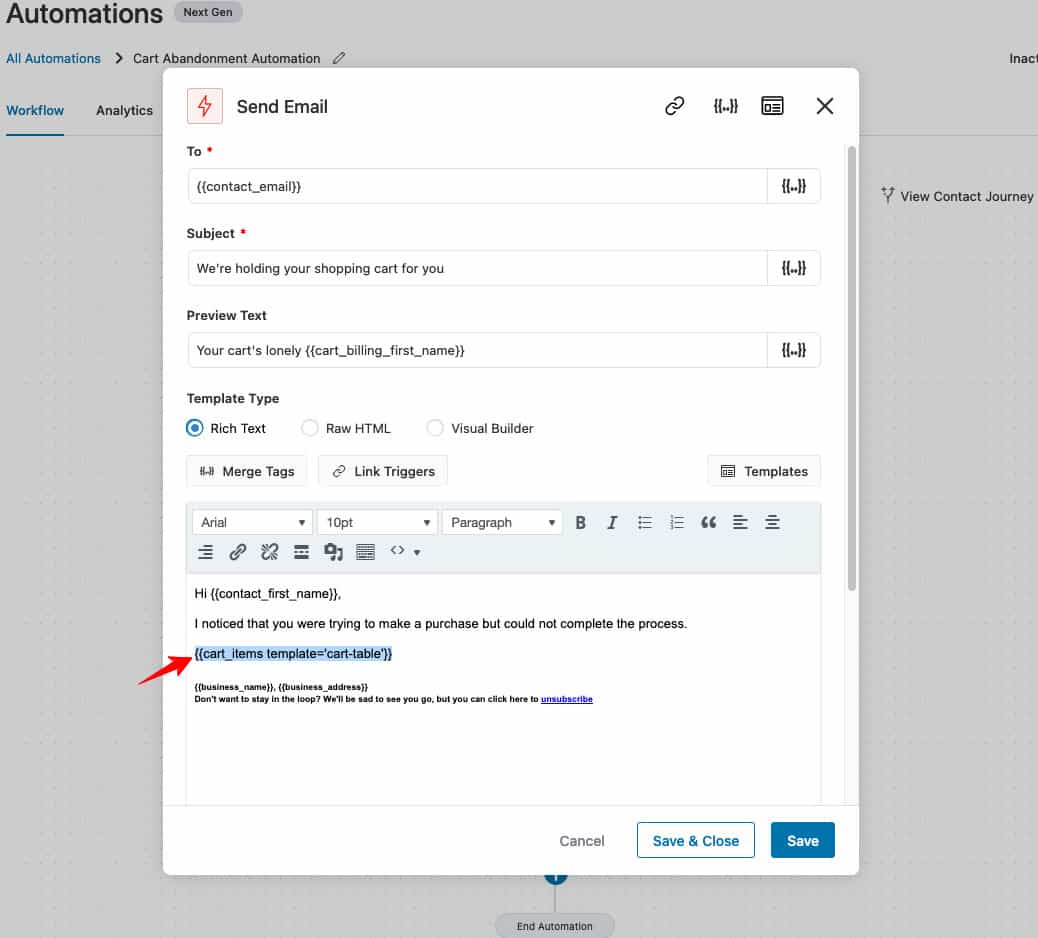
Task: Click the insert link icon in editor toolbar
Action: click(x=237, y=552)
